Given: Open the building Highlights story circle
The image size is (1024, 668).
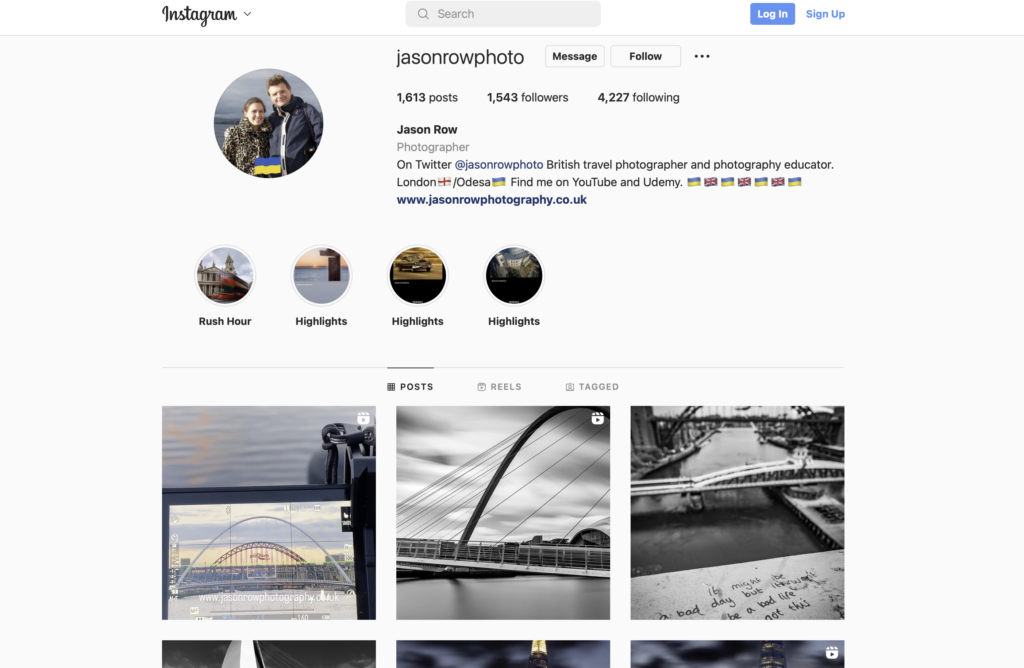Looking at the screenshot, I should [514, 276].
